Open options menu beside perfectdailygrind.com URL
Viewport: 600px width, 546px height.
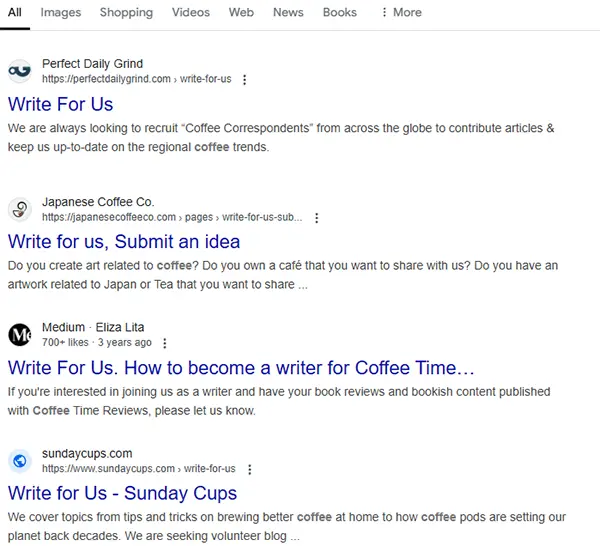pos(245,80)
